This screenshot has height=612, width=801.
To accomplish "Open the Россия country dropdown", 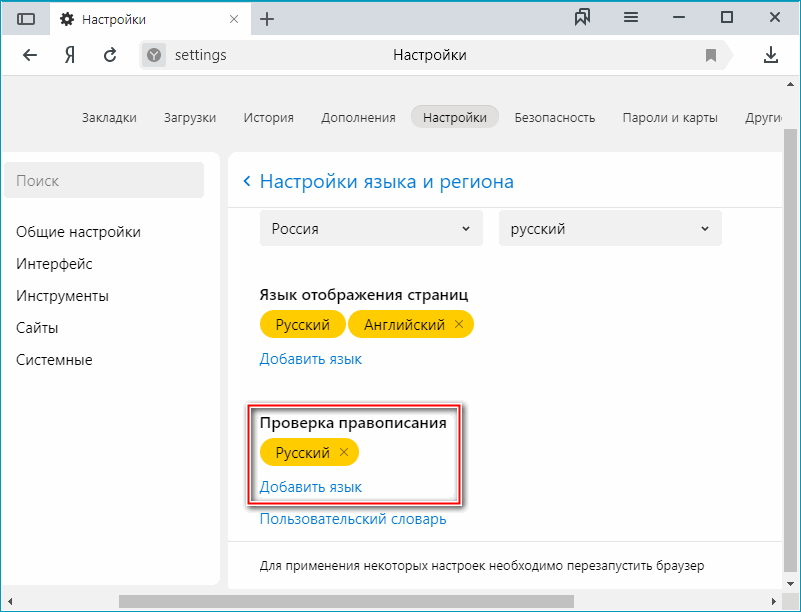I will coord(370,228).
